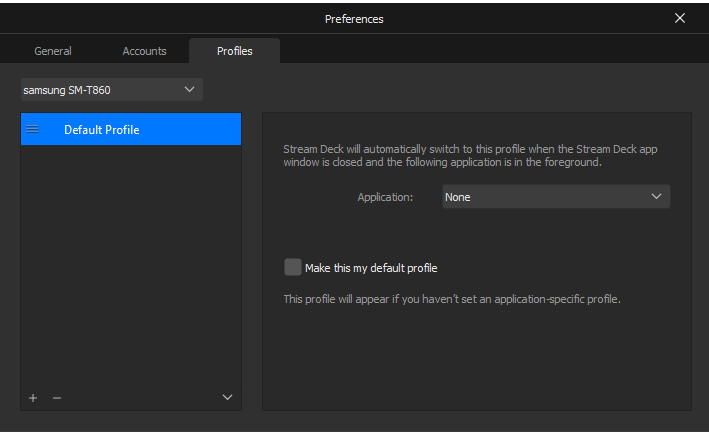This screenshot has height=437, width=709.
Task: Enable the default profile checkbox
Action: (292, 267)
